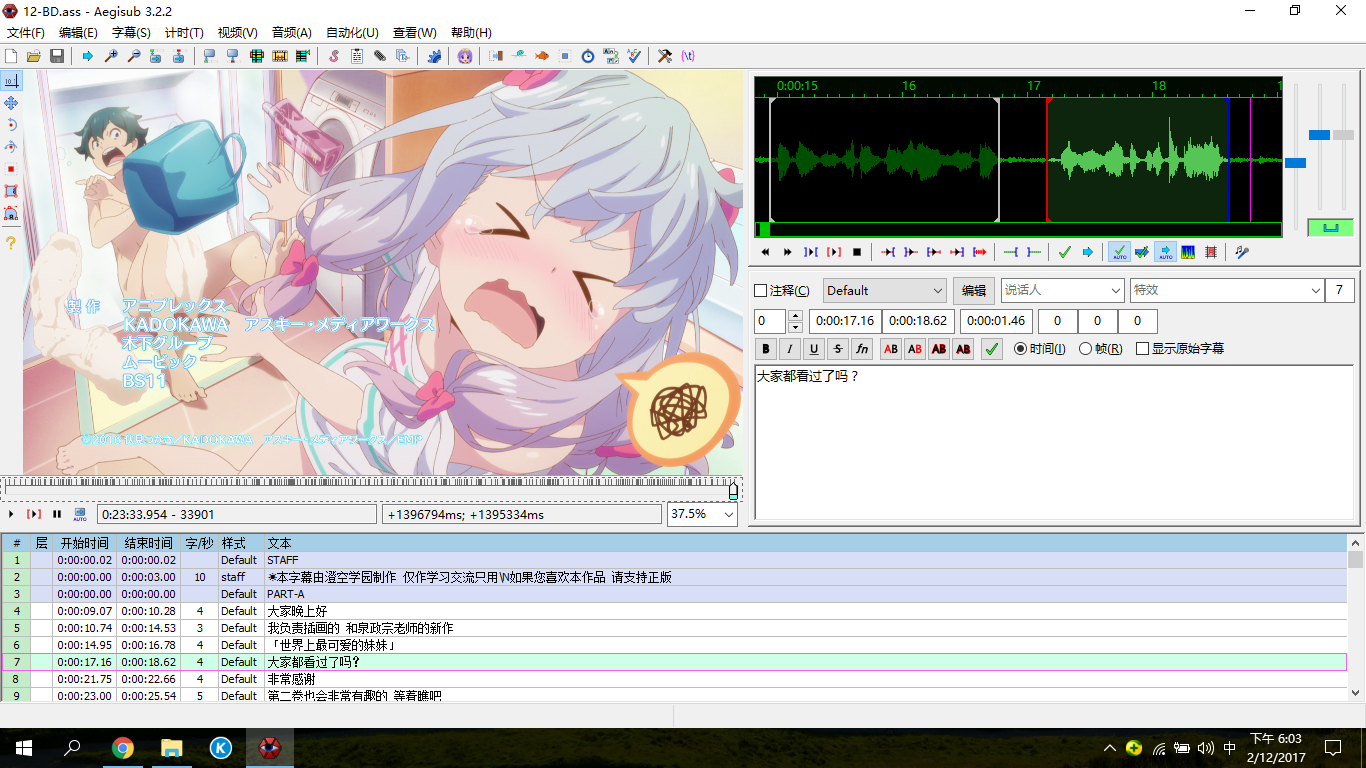Toggle link vertical zoom and volume sliders
The height and width of the screenshot is (768, 1366).
coord(1330,227)
